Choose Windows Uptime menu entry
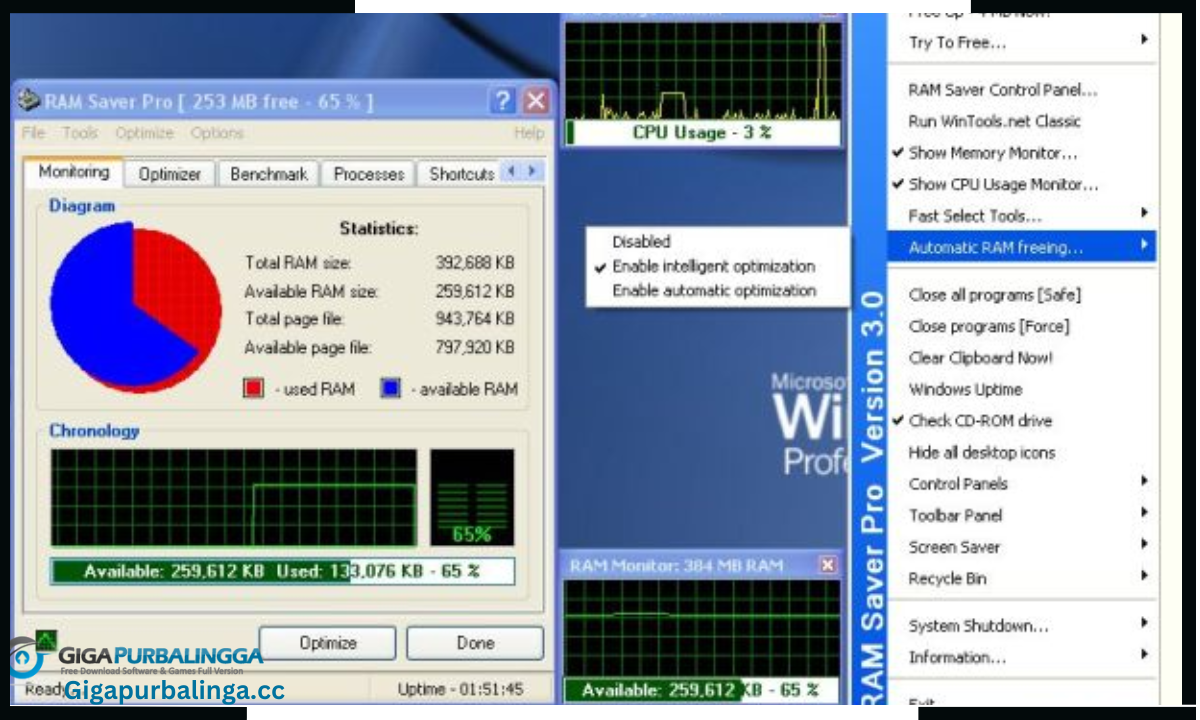 coord(1022,389)
